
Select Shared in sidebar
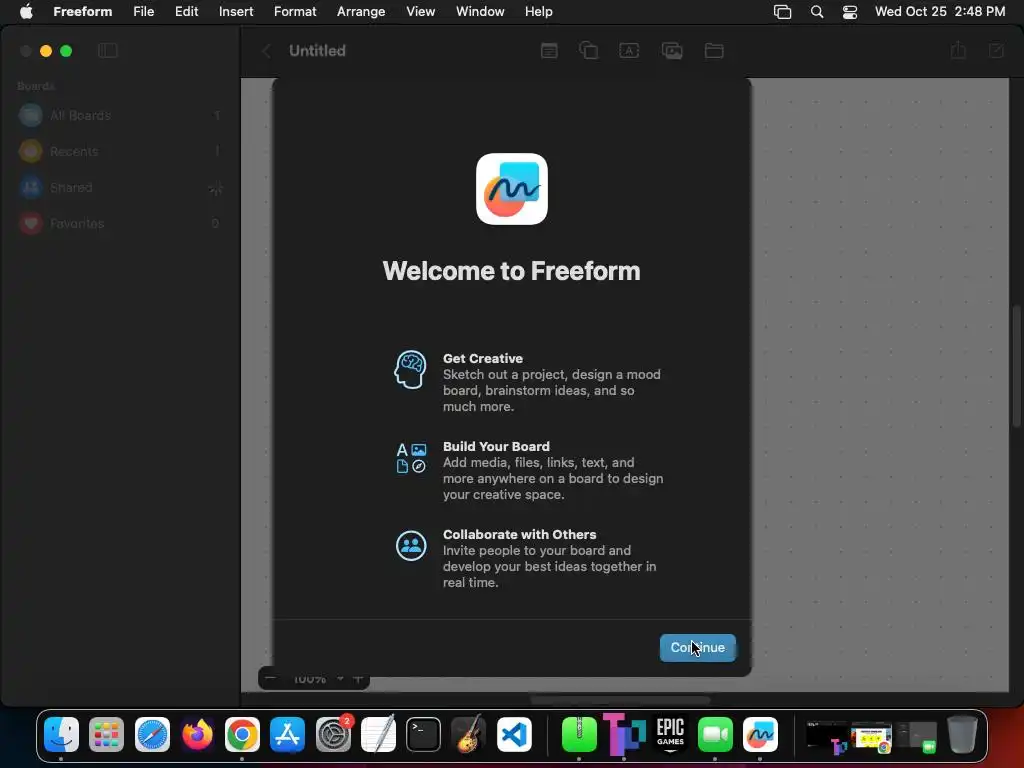[x=120, y=187]
